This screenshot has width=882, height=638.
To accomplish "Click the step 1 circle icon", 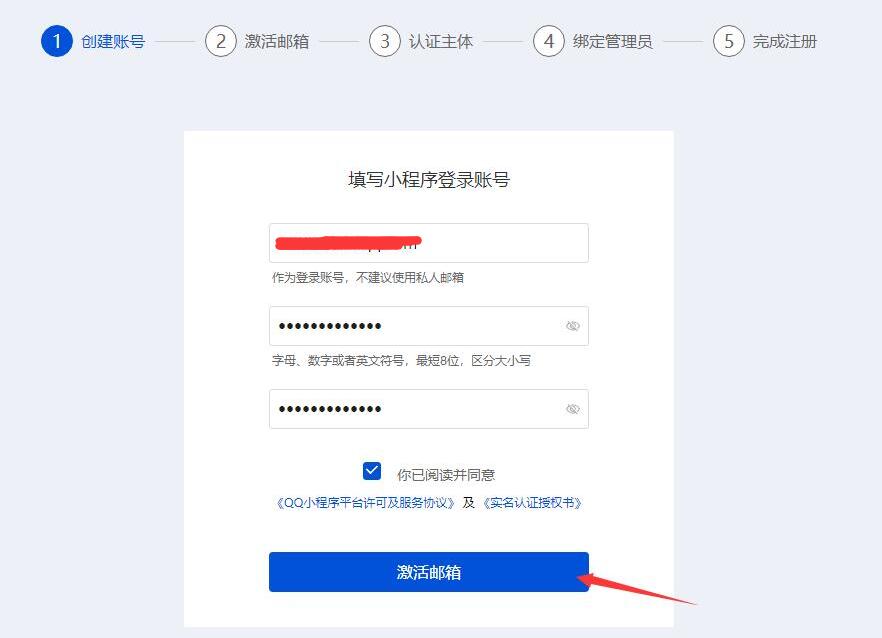I will tap(57, 41).
